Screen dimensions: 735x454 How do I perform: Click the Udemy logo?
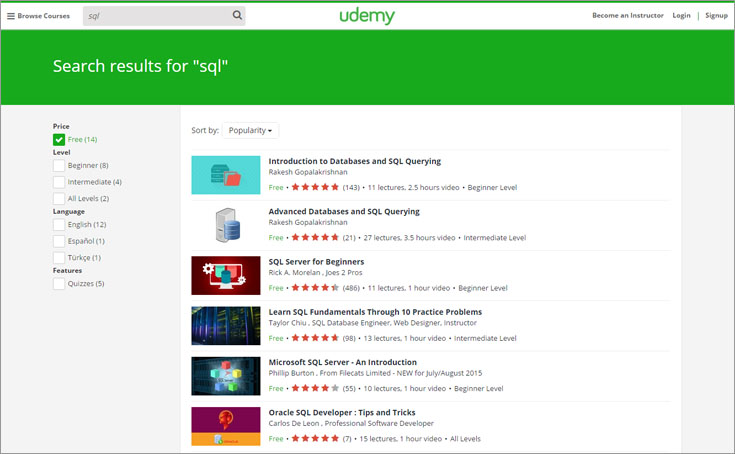pos(367,16)
